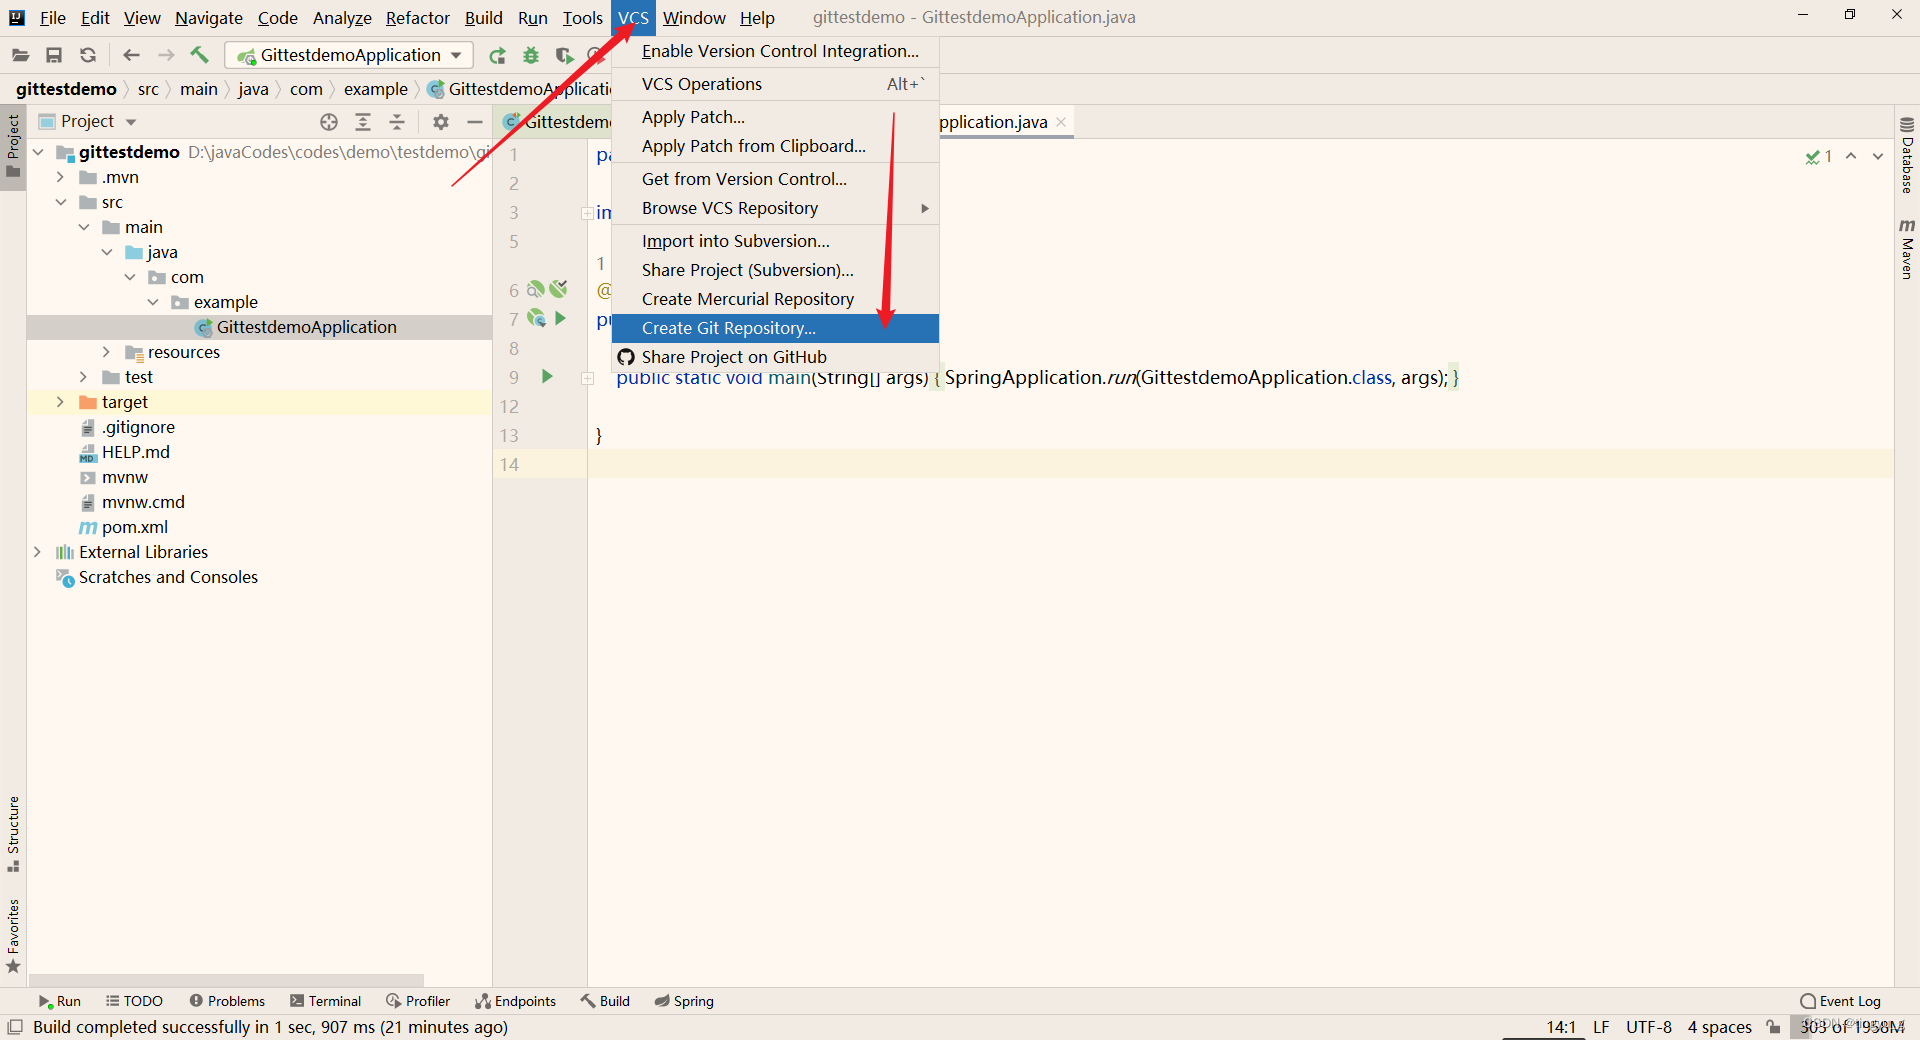Choose Create Mercurial Repository
The image size is (1920, 1040).
(775, 299)
